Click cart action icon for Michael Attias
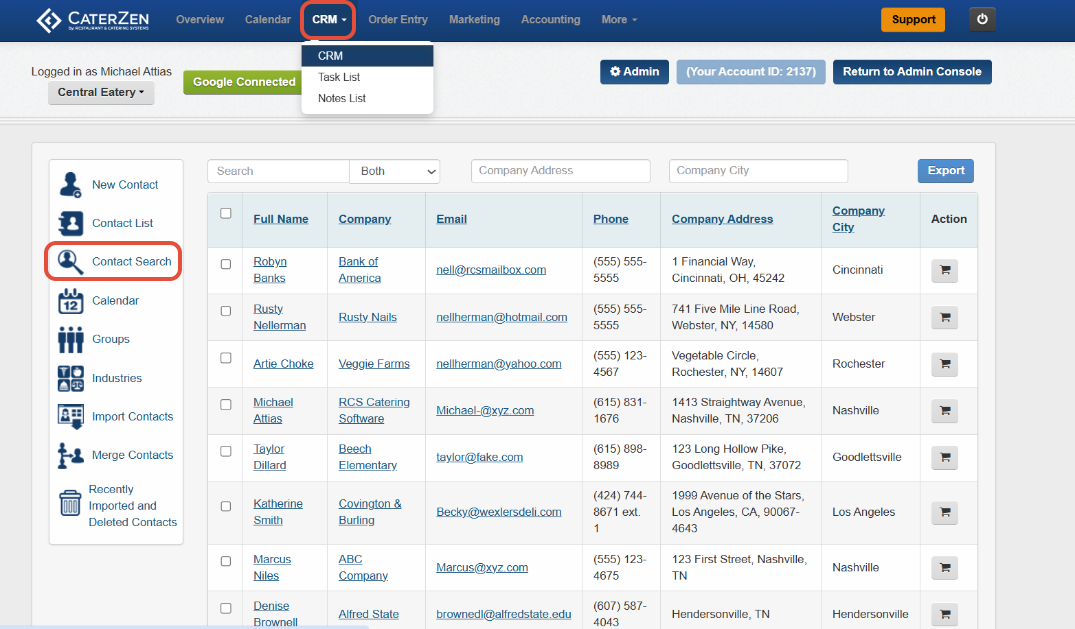The height and width of the screenshot is (629, 1075). 945,411
